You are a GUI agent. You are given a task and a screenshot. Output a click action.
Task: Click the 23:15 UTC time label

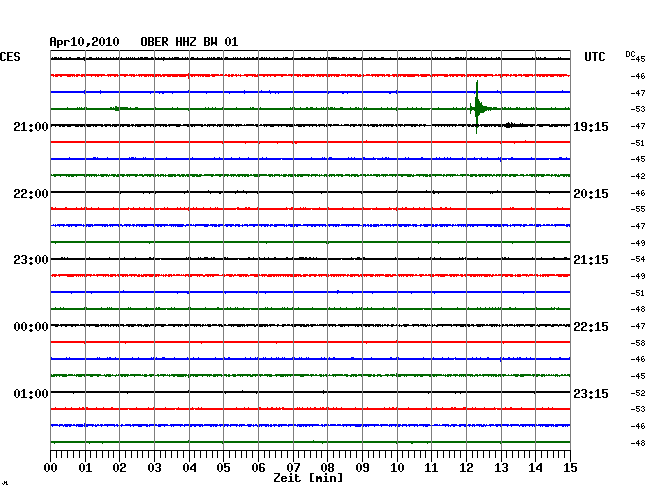(x=591, y=393)
